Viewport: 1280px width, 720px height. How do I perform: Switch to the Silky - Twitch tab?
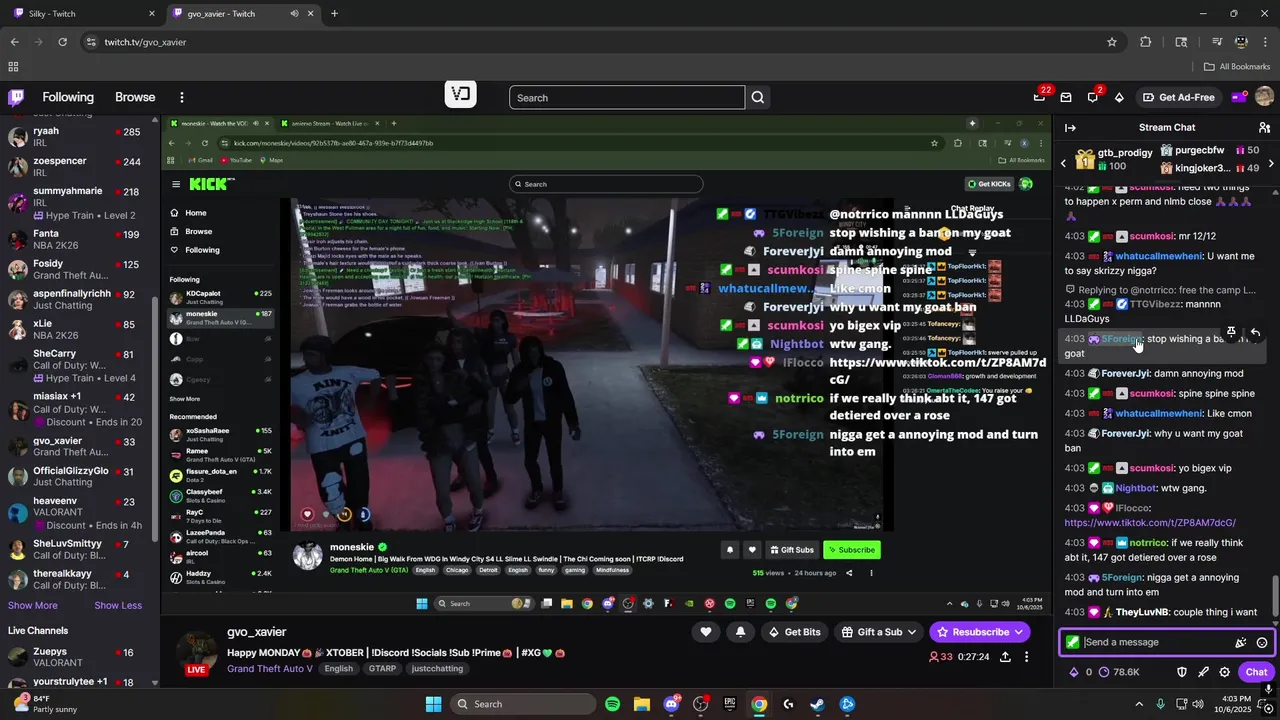tap(83, 14)
